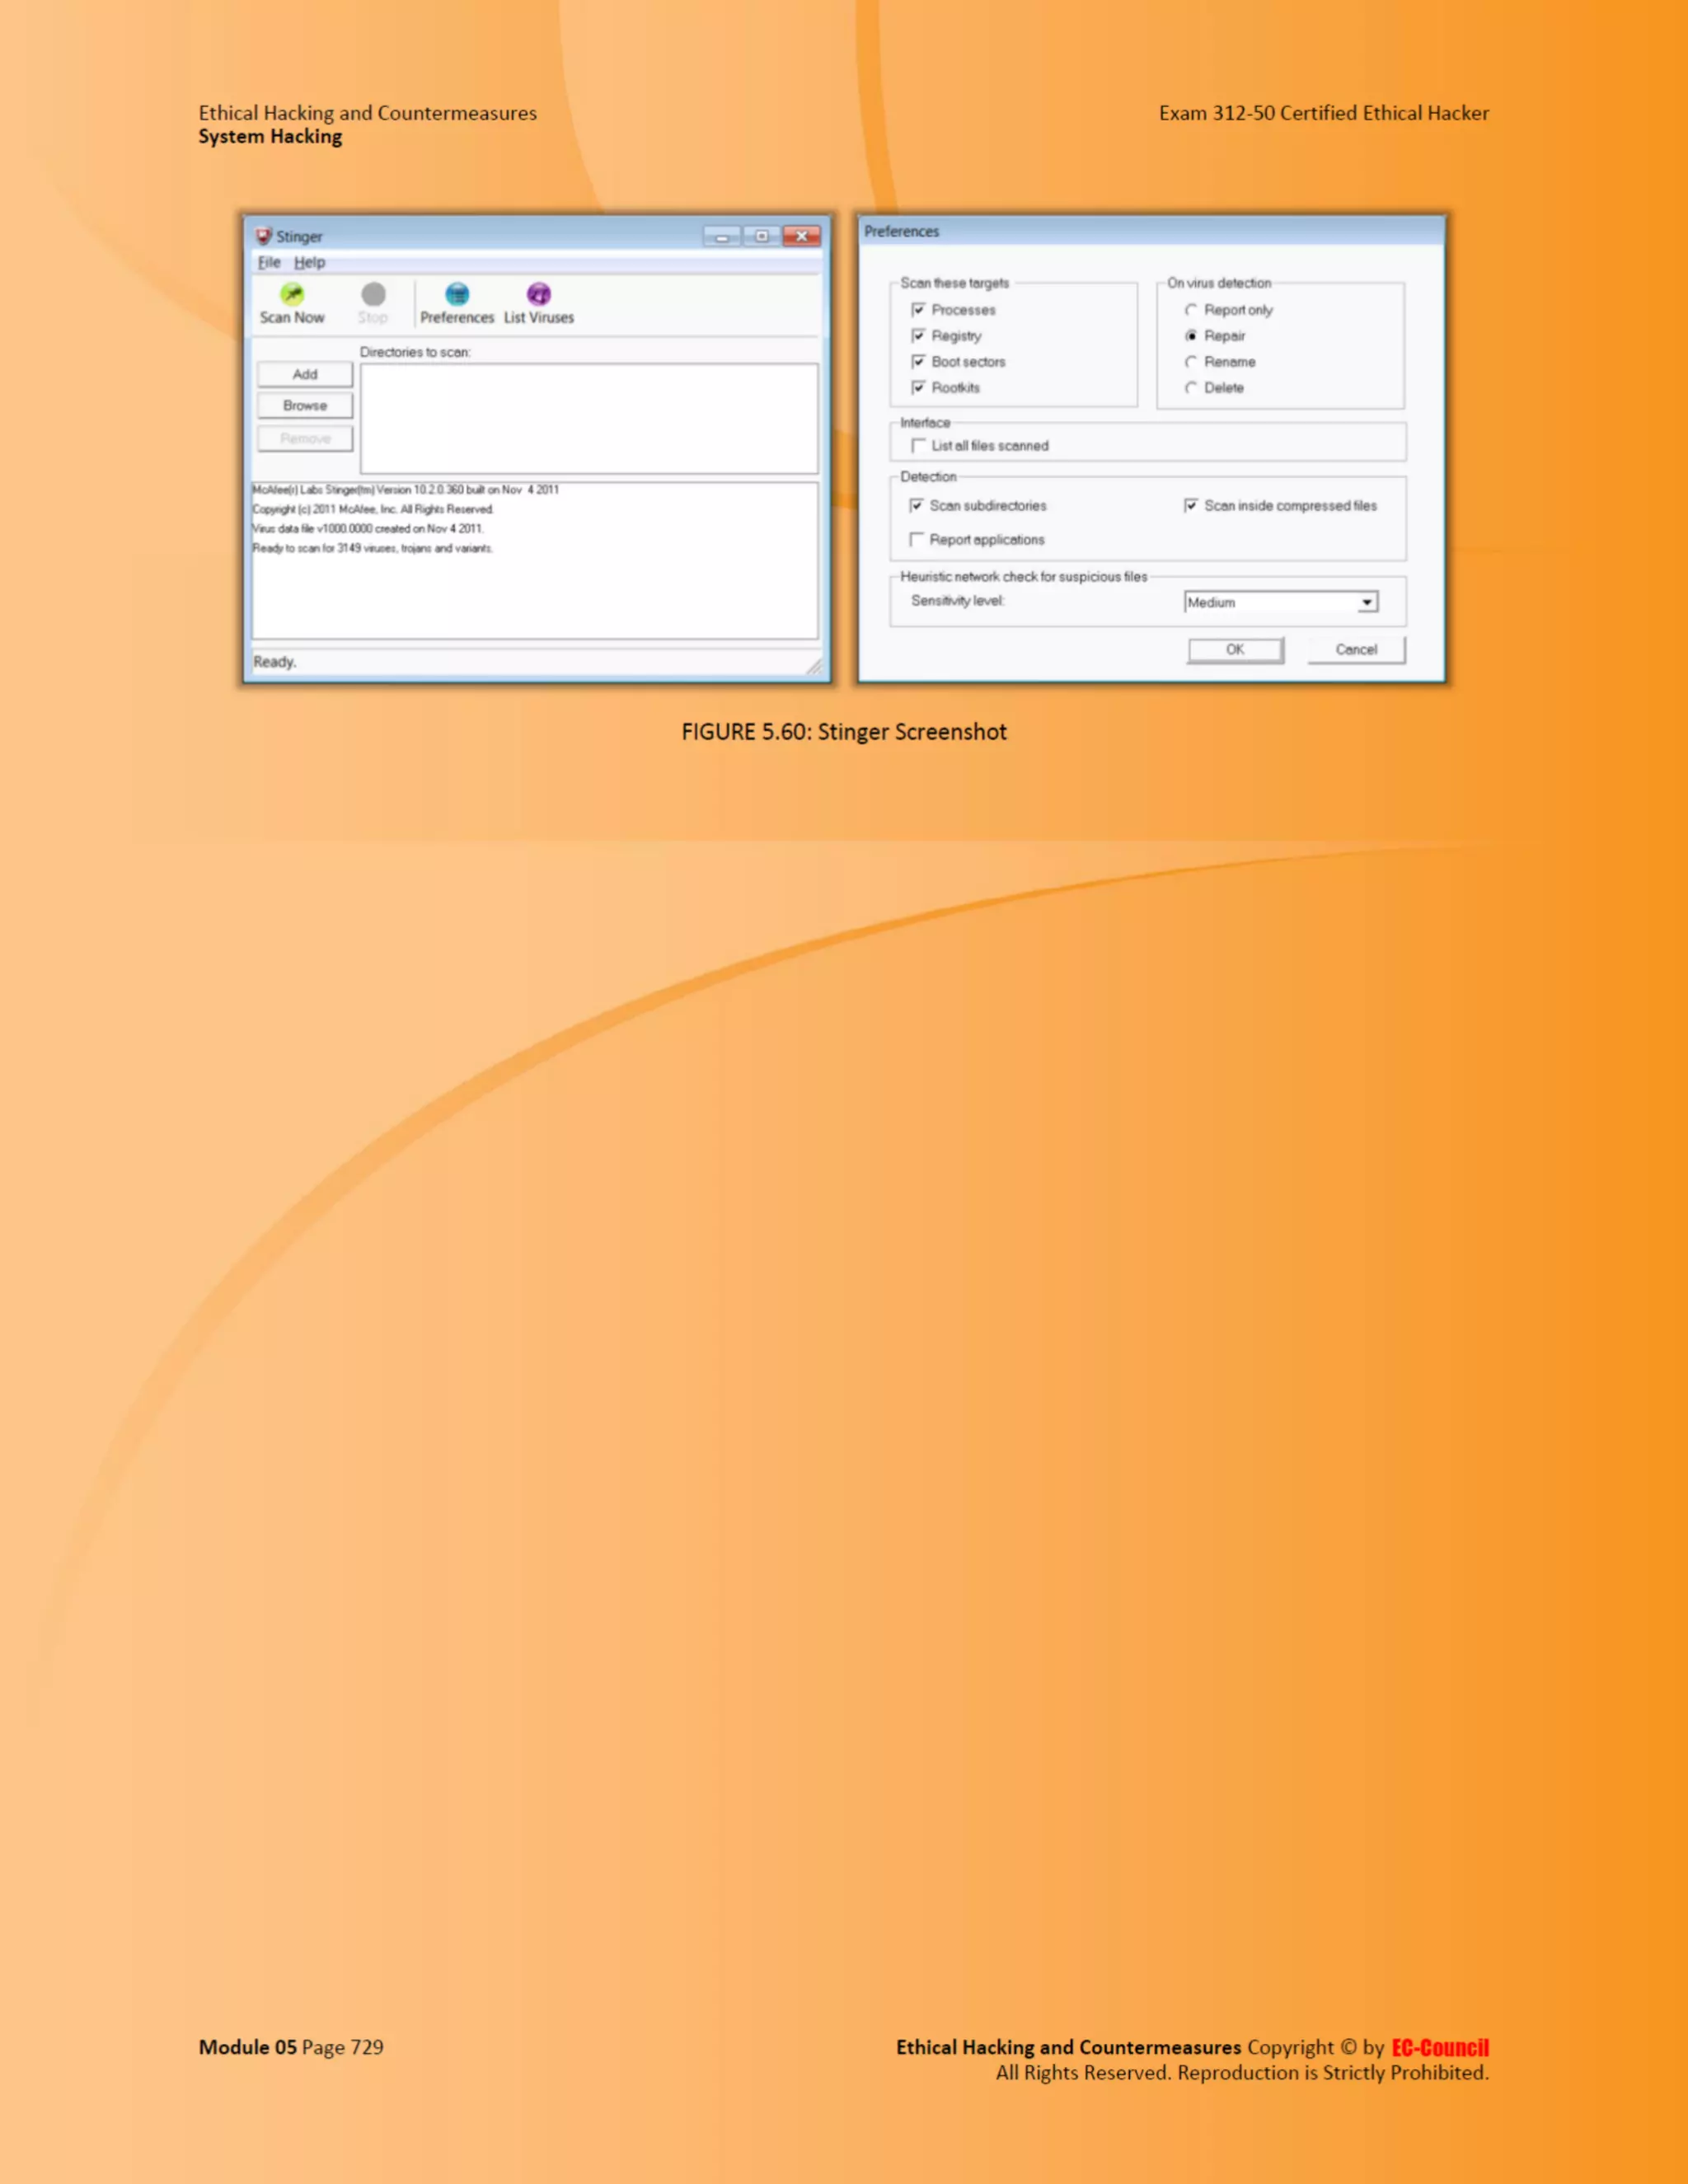This screenshot has width=1688, height=2184.
Task: Toggle the Rootkits checkbox
Action: (x=918, y=388)
